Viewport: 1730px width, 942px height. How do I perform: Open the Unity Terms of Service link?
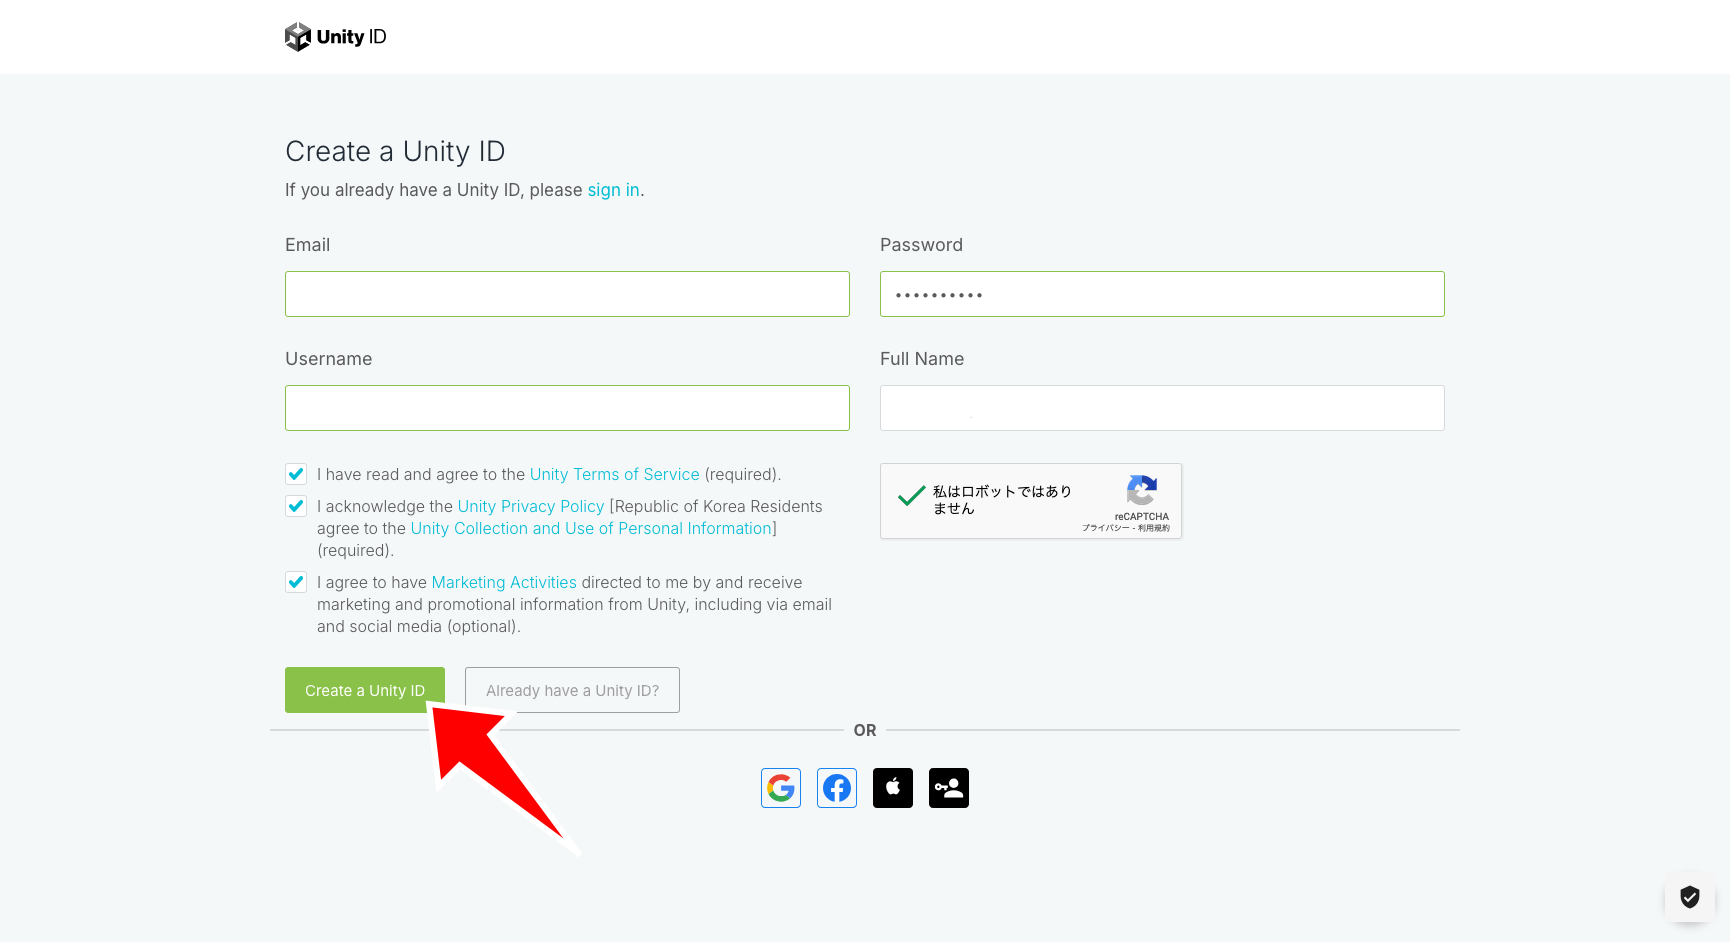614,475
